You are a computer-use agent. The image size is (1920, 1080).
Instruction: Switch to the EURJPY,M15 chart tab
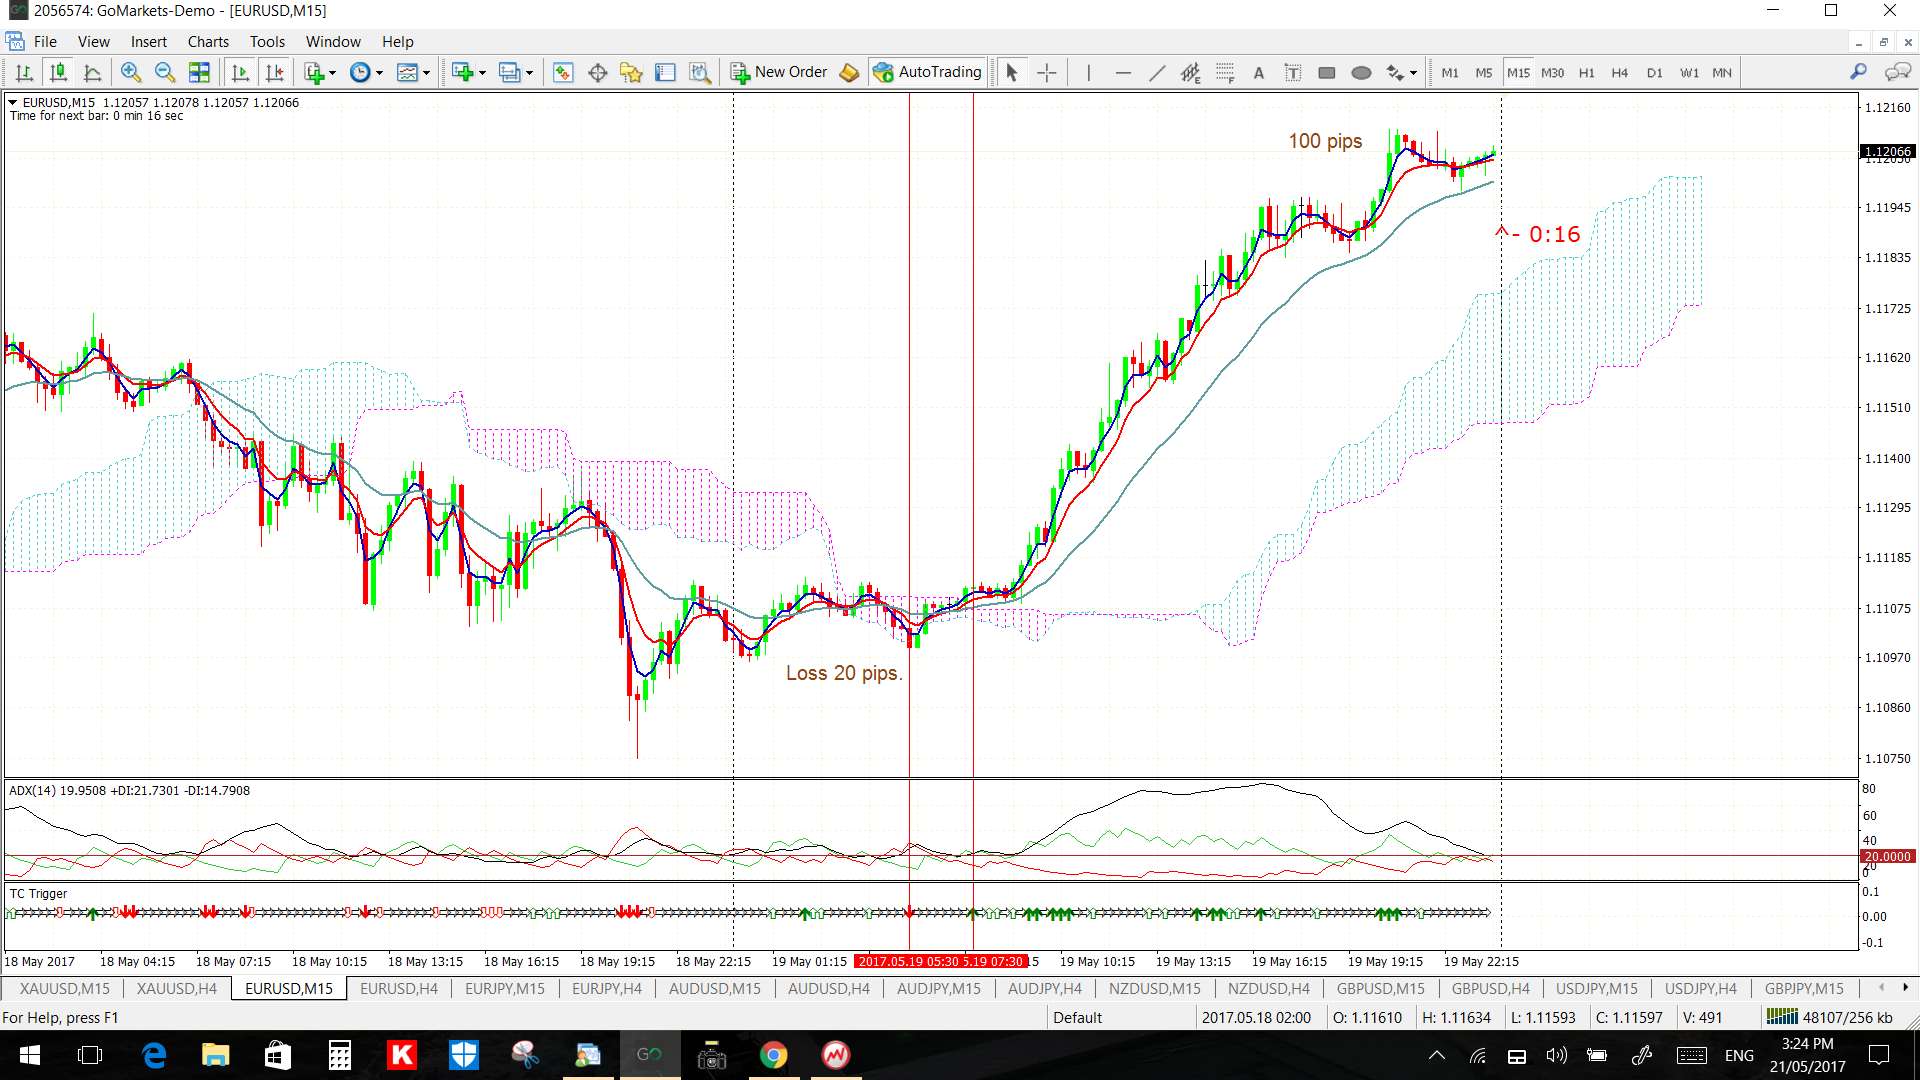pos(505,988)
